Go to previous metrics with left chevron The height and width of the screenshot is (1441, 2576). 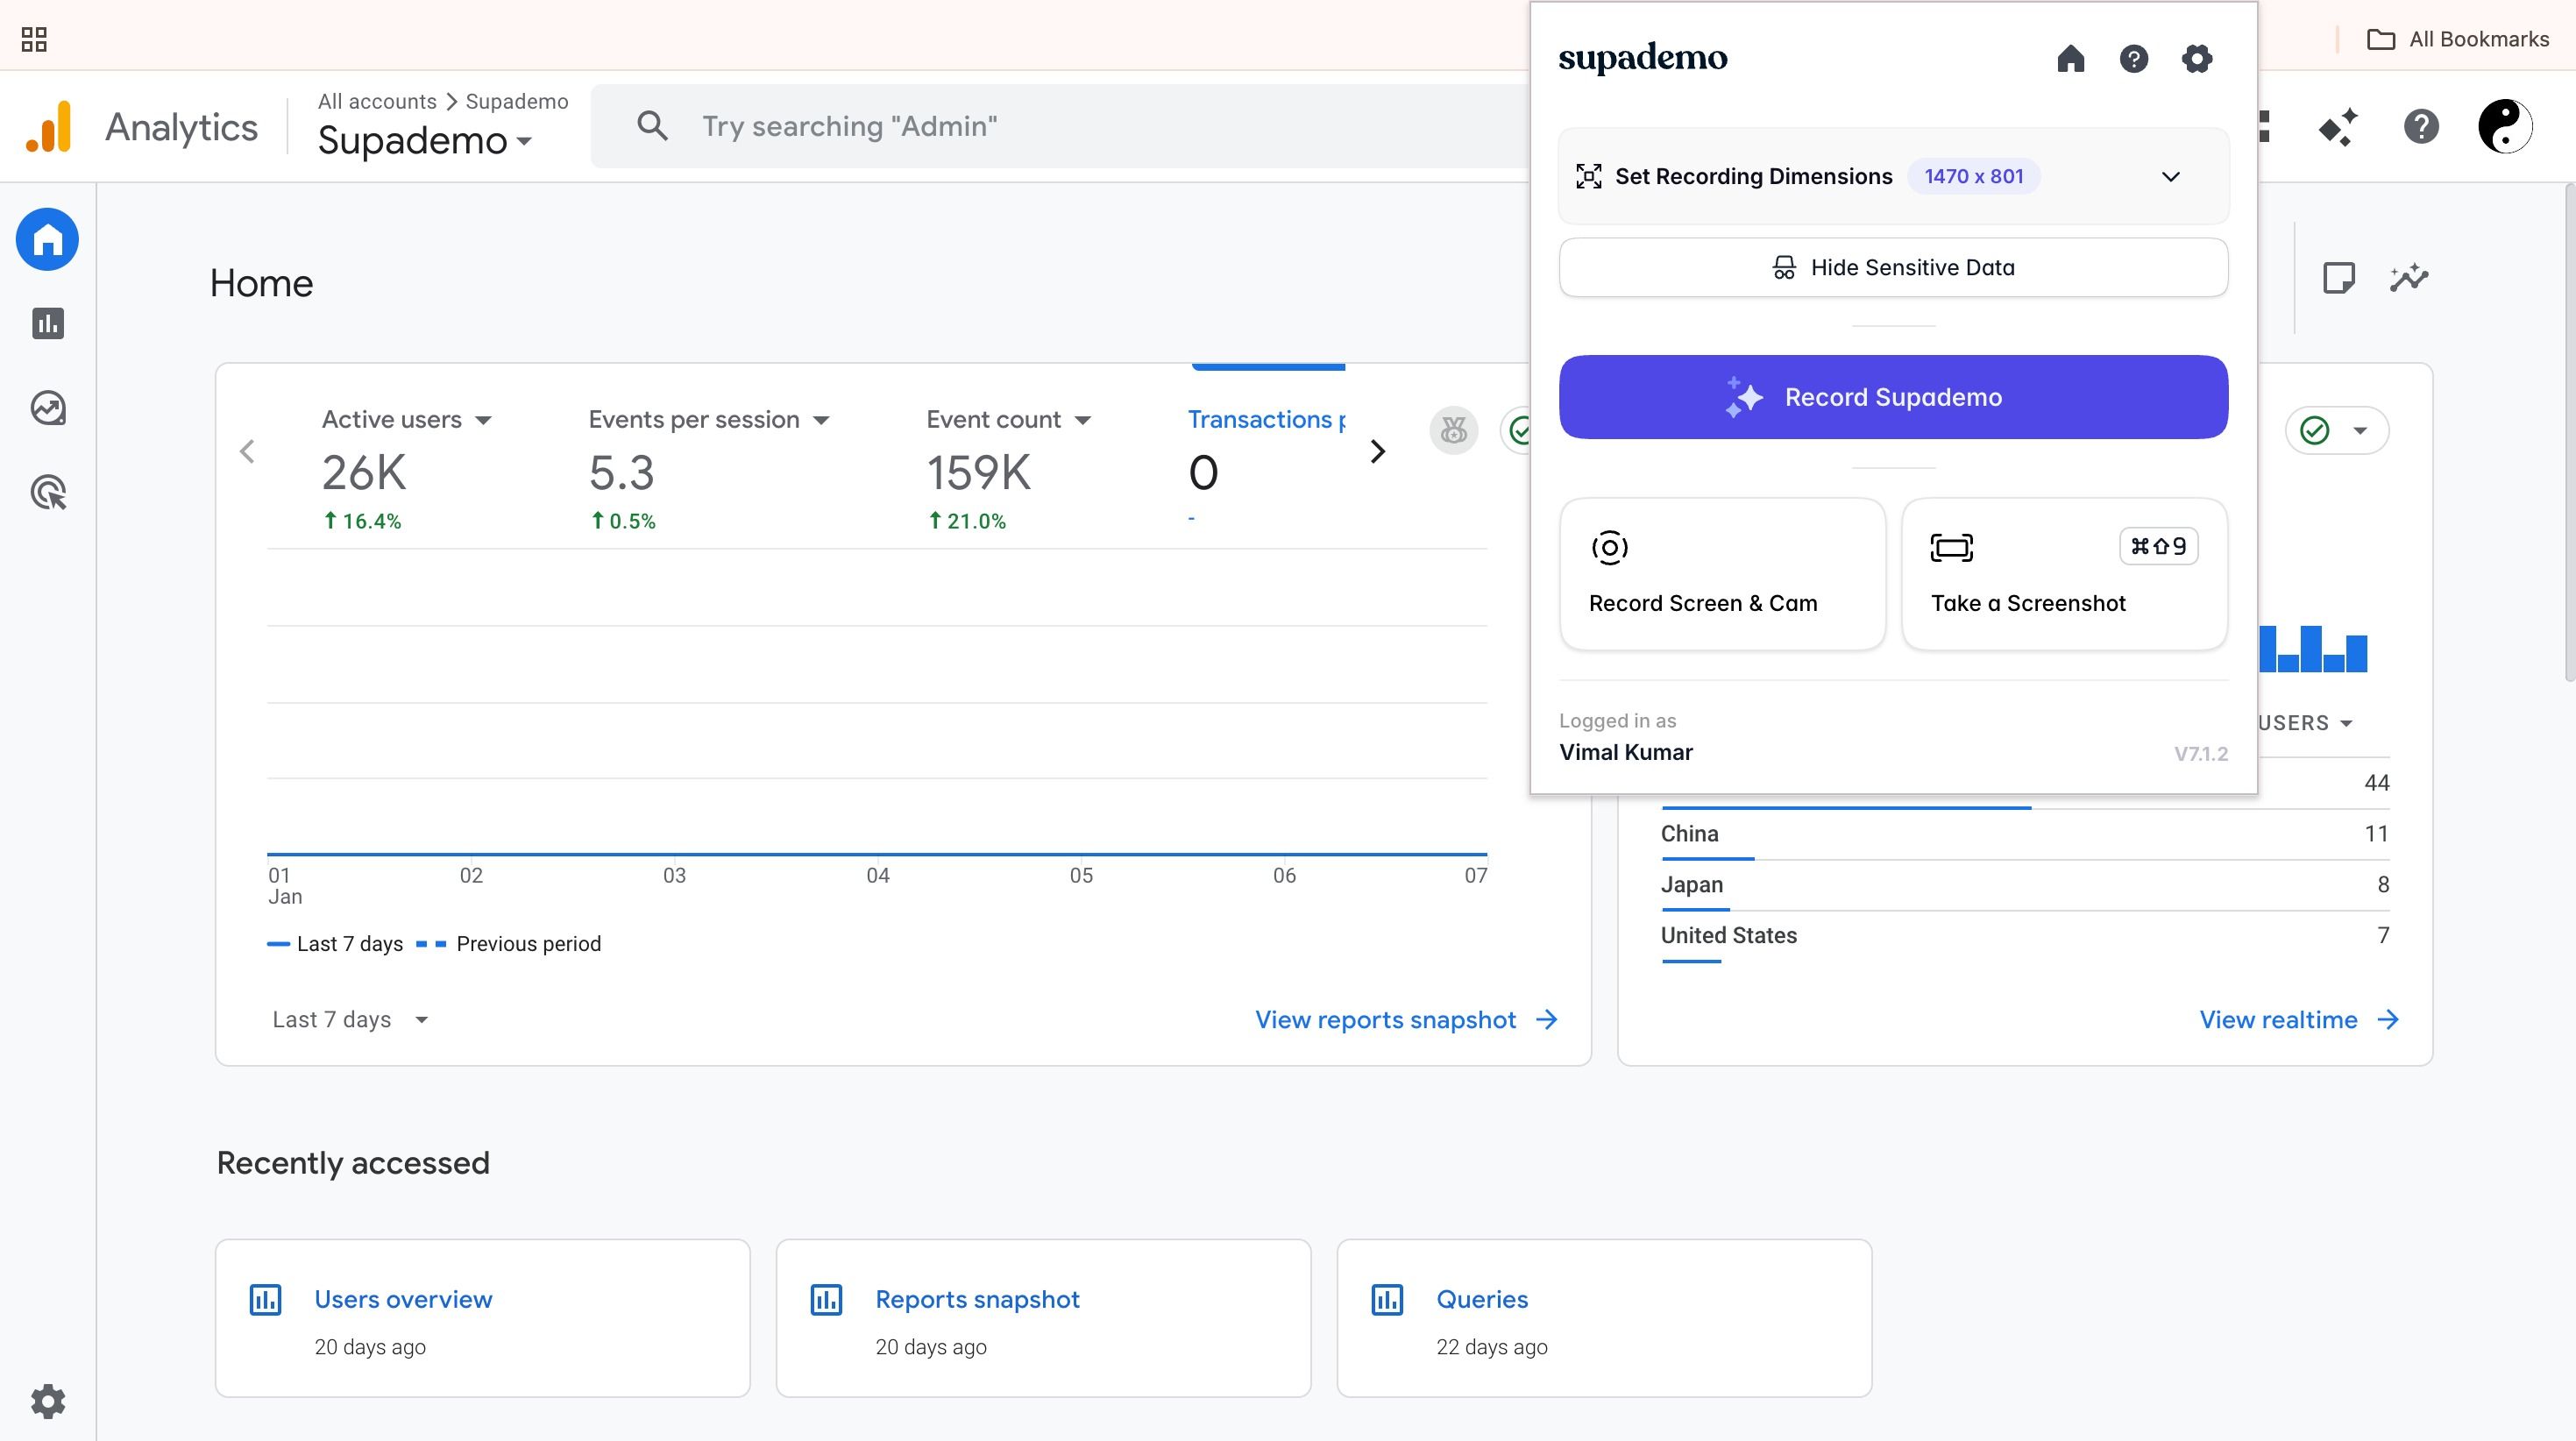[247, 452]
